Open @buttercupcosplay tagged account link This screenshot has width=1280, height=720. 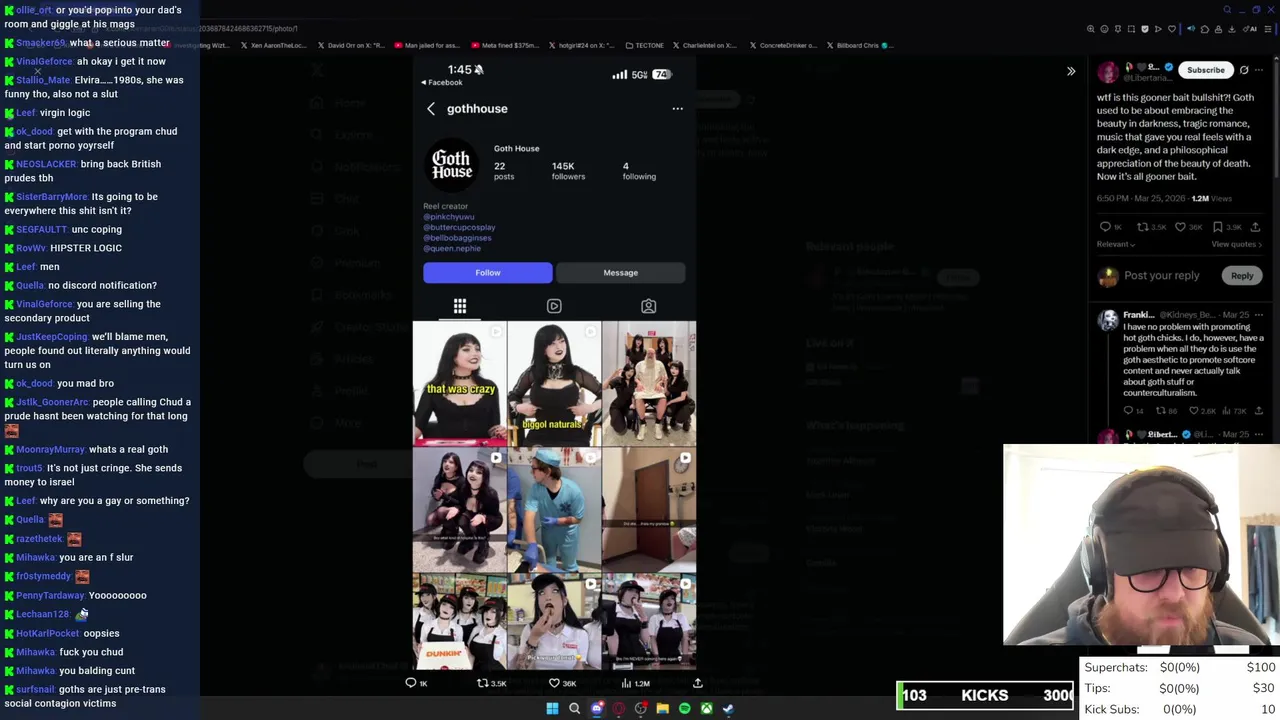tap(459, 227)
